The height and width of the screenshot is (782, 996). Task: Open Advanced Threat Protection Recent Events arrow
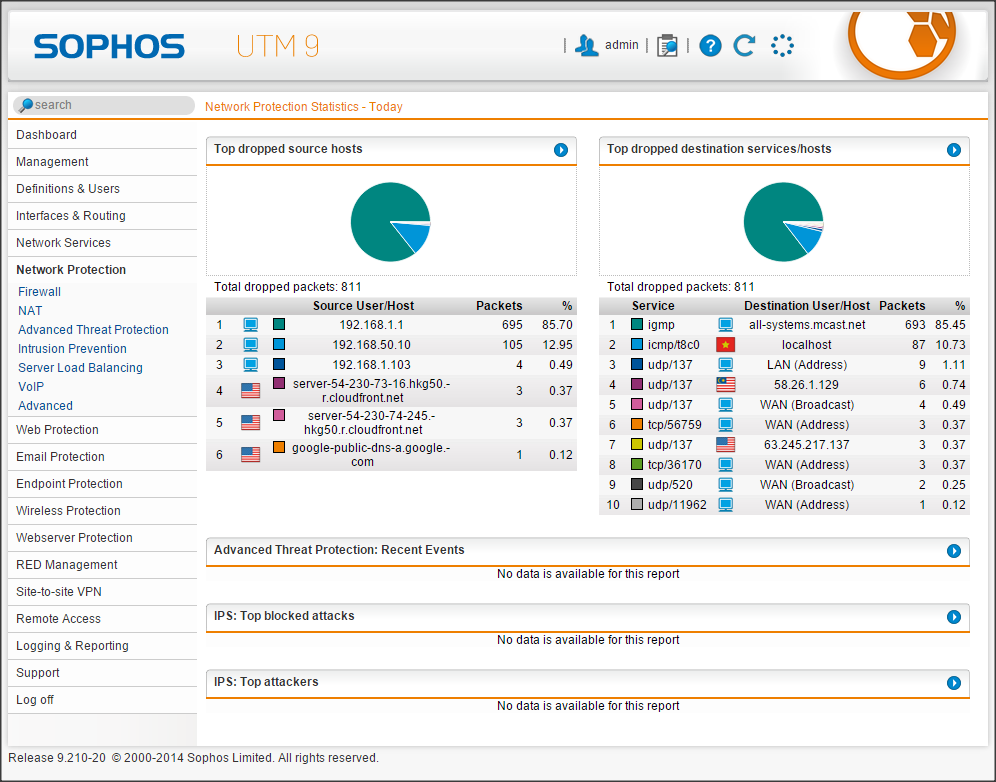(x=954, y=551)
